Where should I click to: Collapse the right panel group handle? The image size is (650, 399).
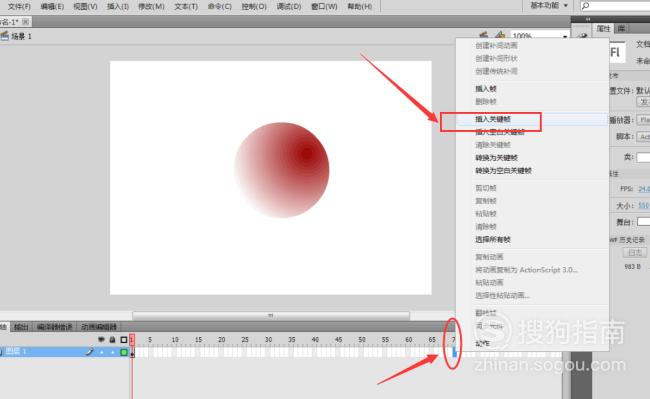coord(588,19)
